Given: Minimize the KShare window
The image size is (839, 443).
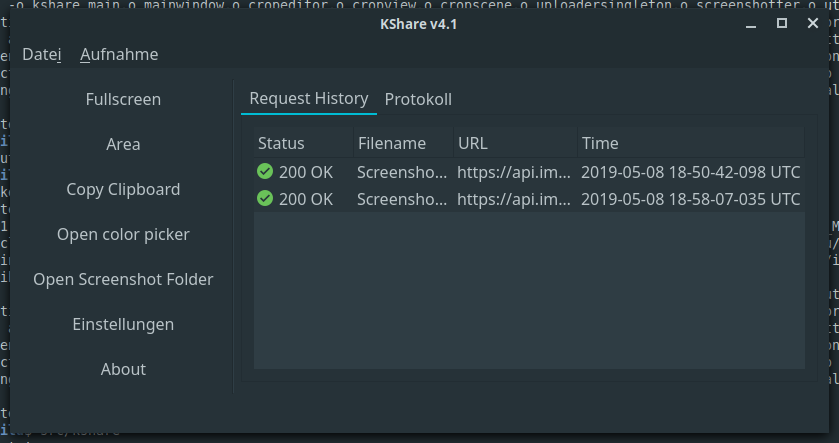Looking at the screenshot, I should pyautogui.click(x=752, y=23).
